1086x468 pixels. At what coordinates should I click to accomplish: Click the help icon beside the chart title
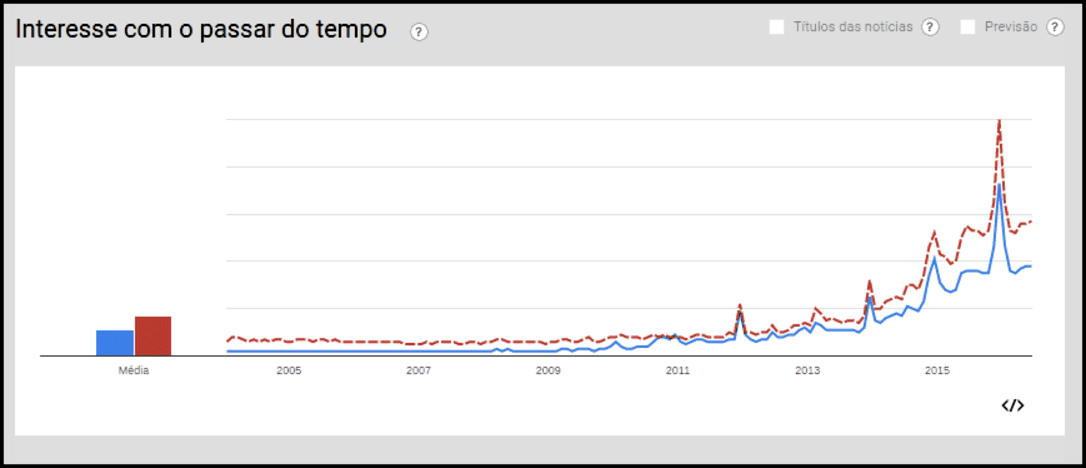(419, 32)
